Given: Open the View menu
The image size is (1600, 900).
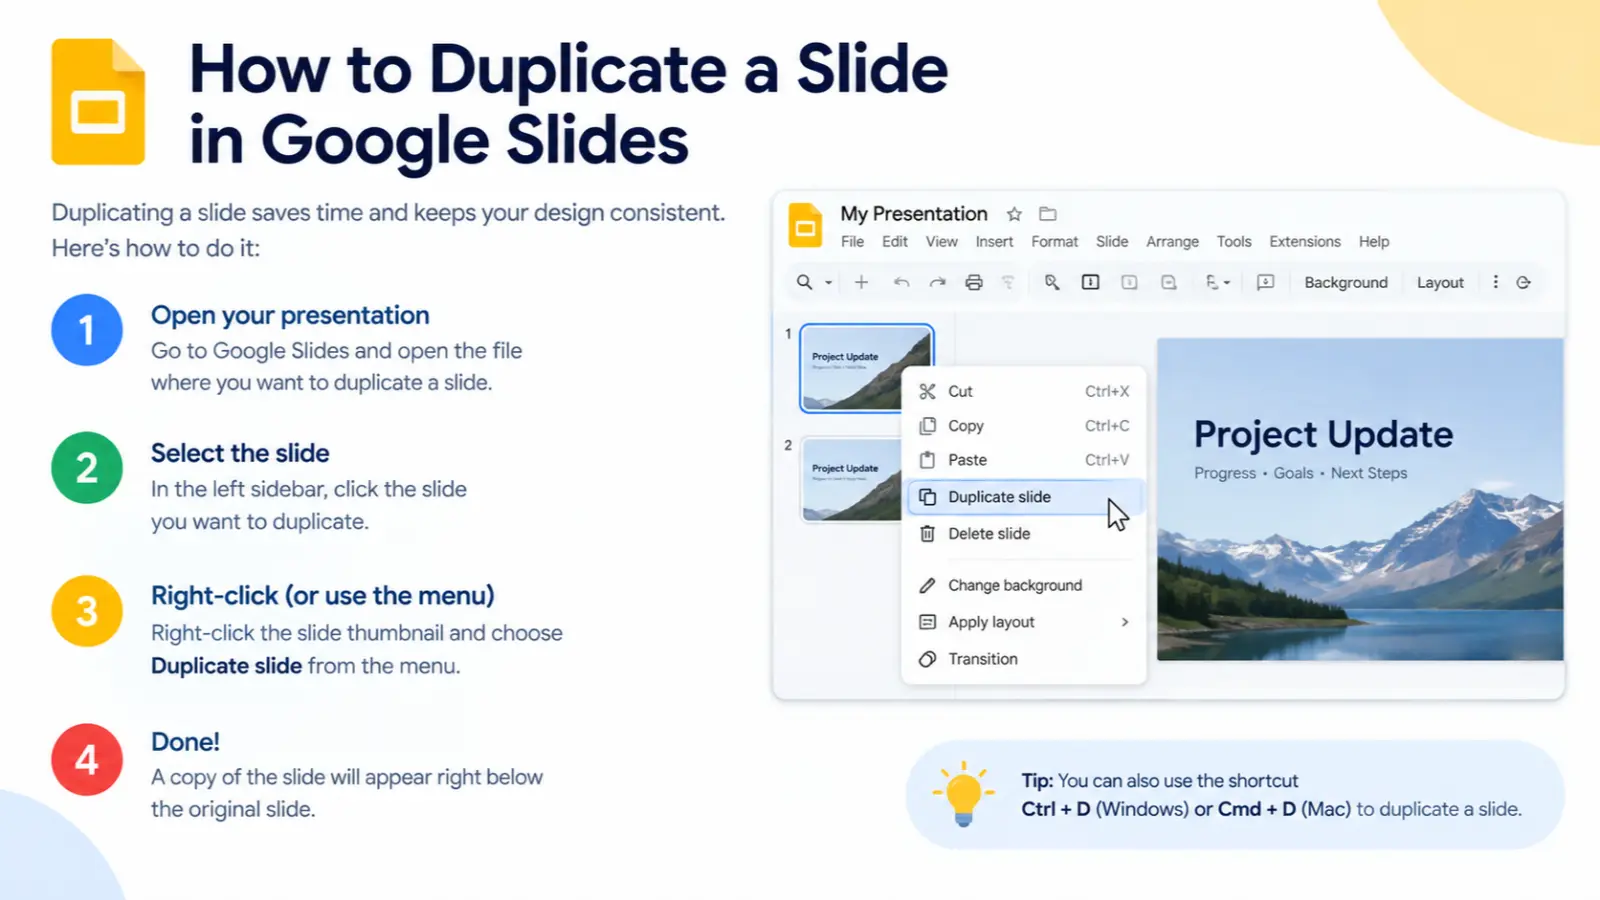Looking at the screenshot, I should click(941, 242).
